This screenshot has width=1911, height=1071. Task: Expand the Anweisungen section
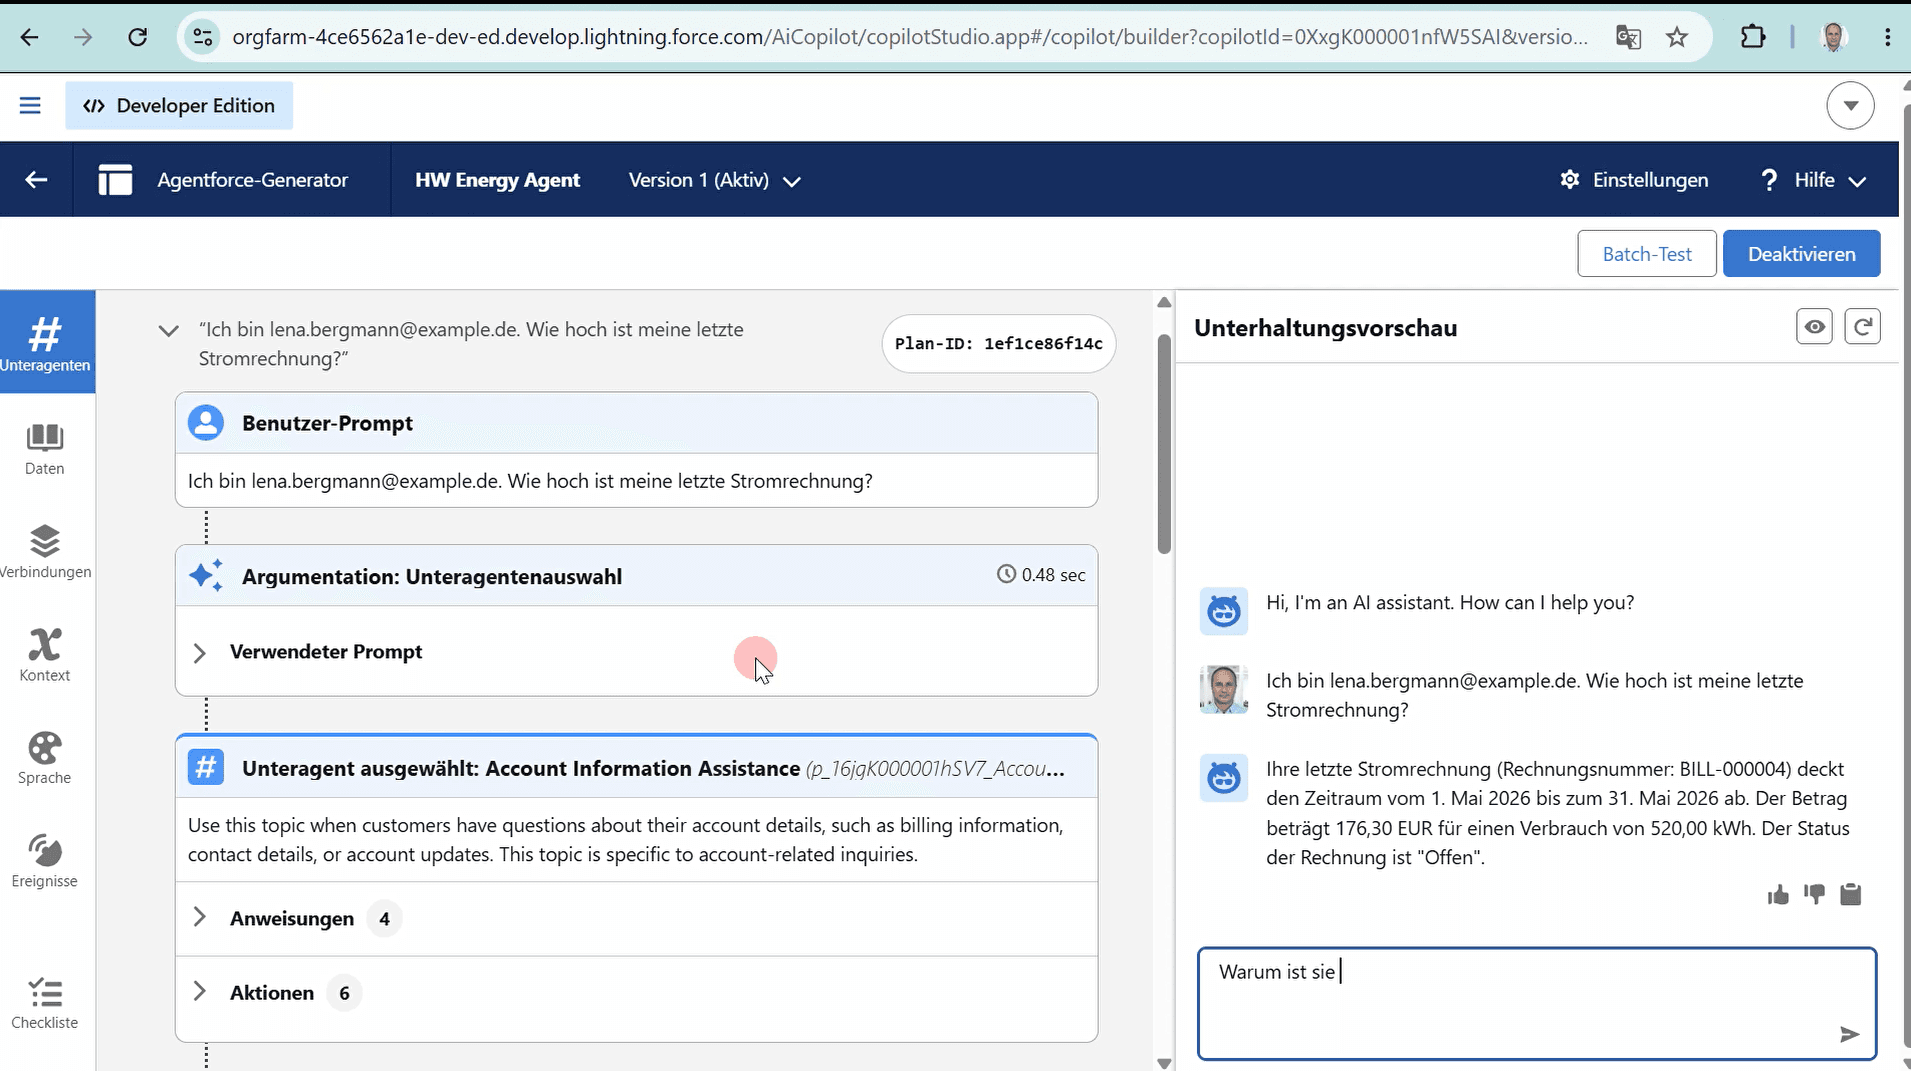tap(199, 918)
